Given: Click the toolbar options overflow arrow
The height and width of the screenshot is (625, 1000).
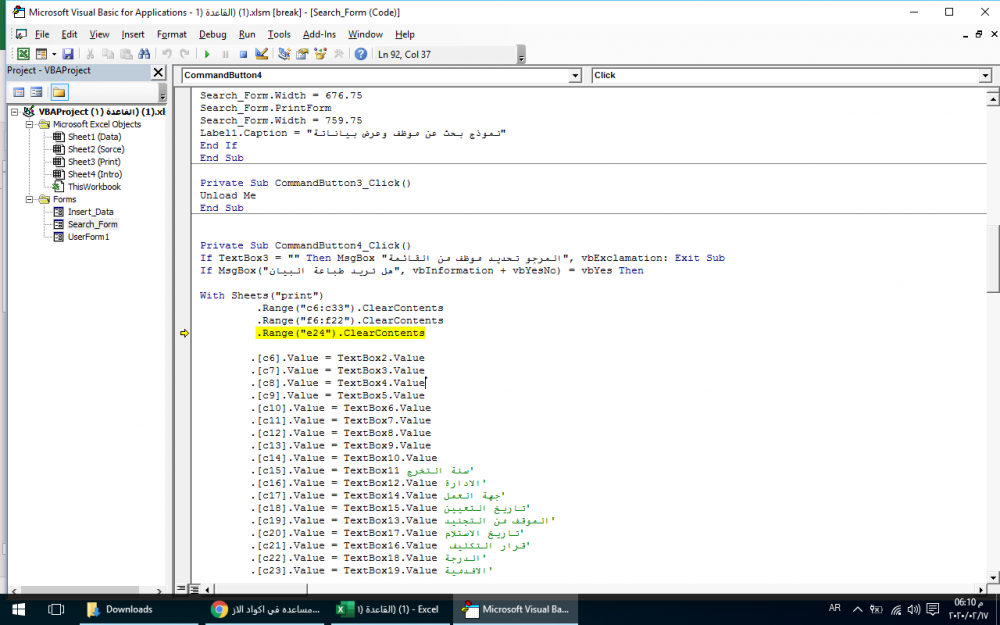Looking at the screenshot, I should pos(521,57).
